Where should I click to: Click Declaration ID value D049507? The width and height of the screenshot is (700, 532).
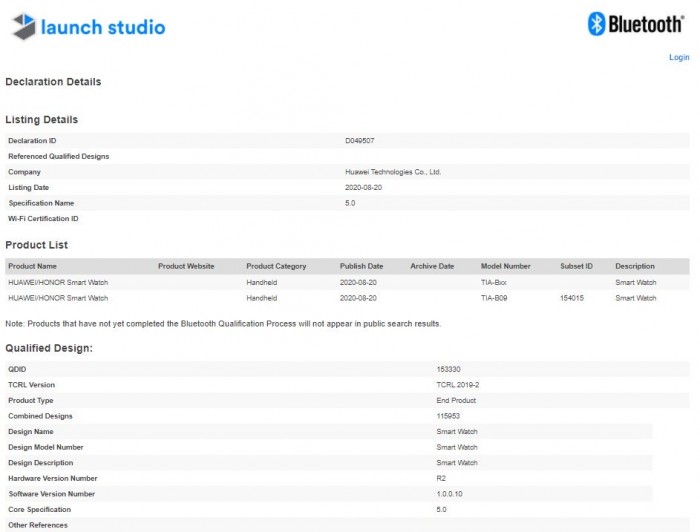pos(360,141)
